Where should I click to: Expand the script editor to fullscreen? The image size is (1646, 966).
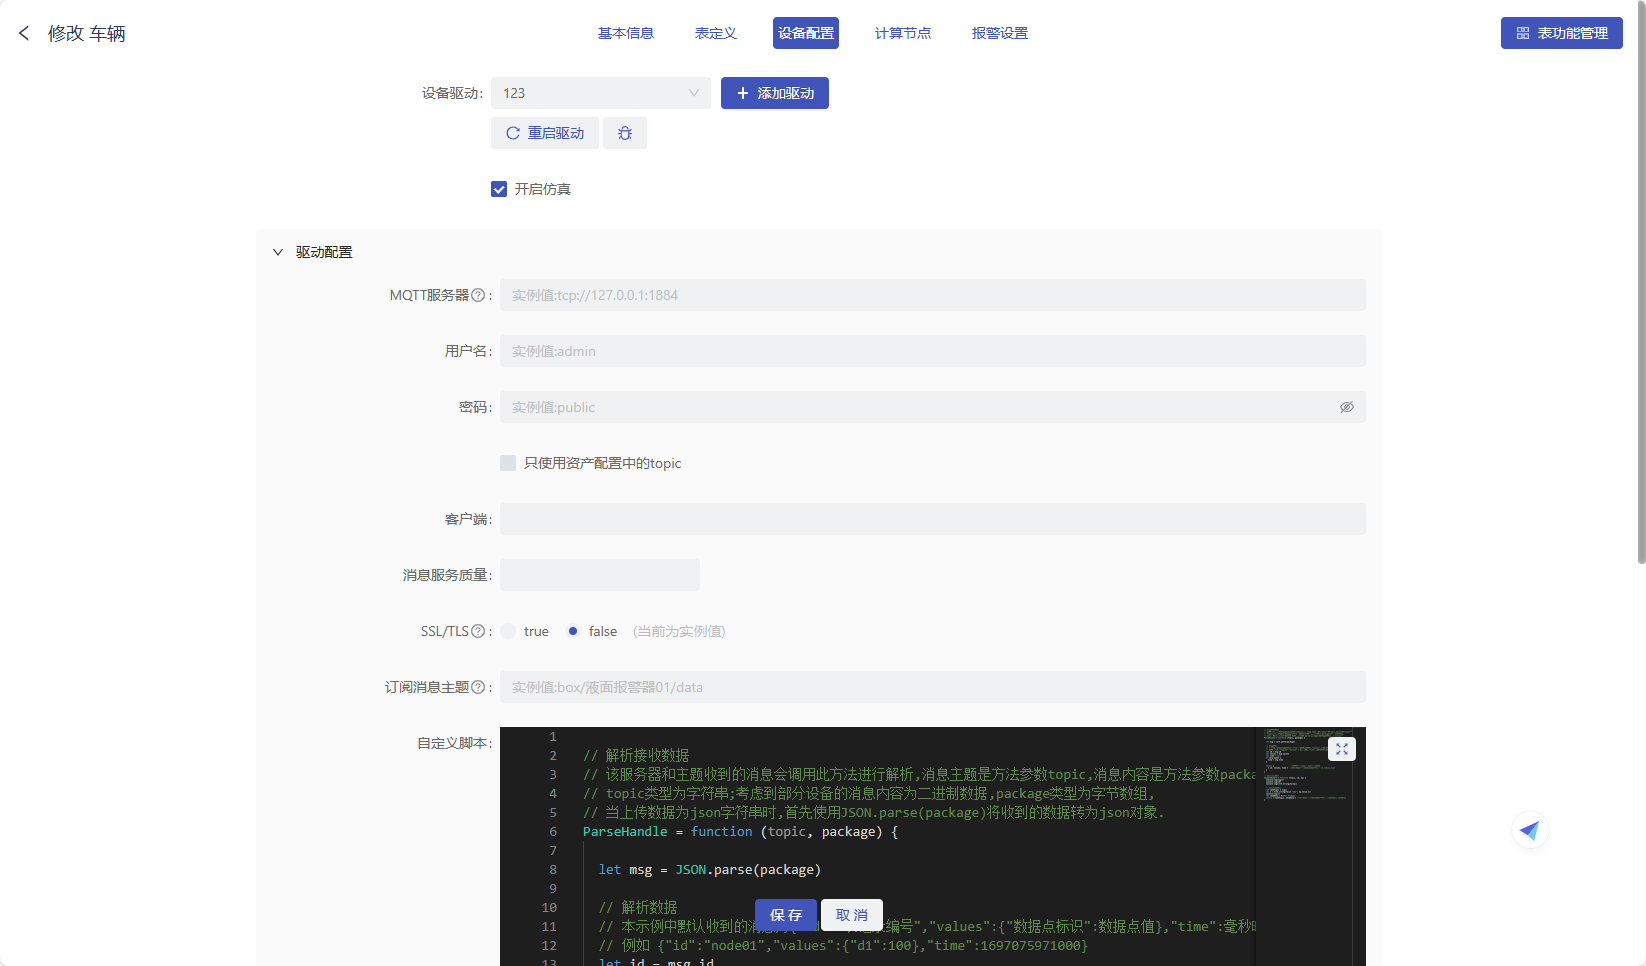tap(1342, 749)
